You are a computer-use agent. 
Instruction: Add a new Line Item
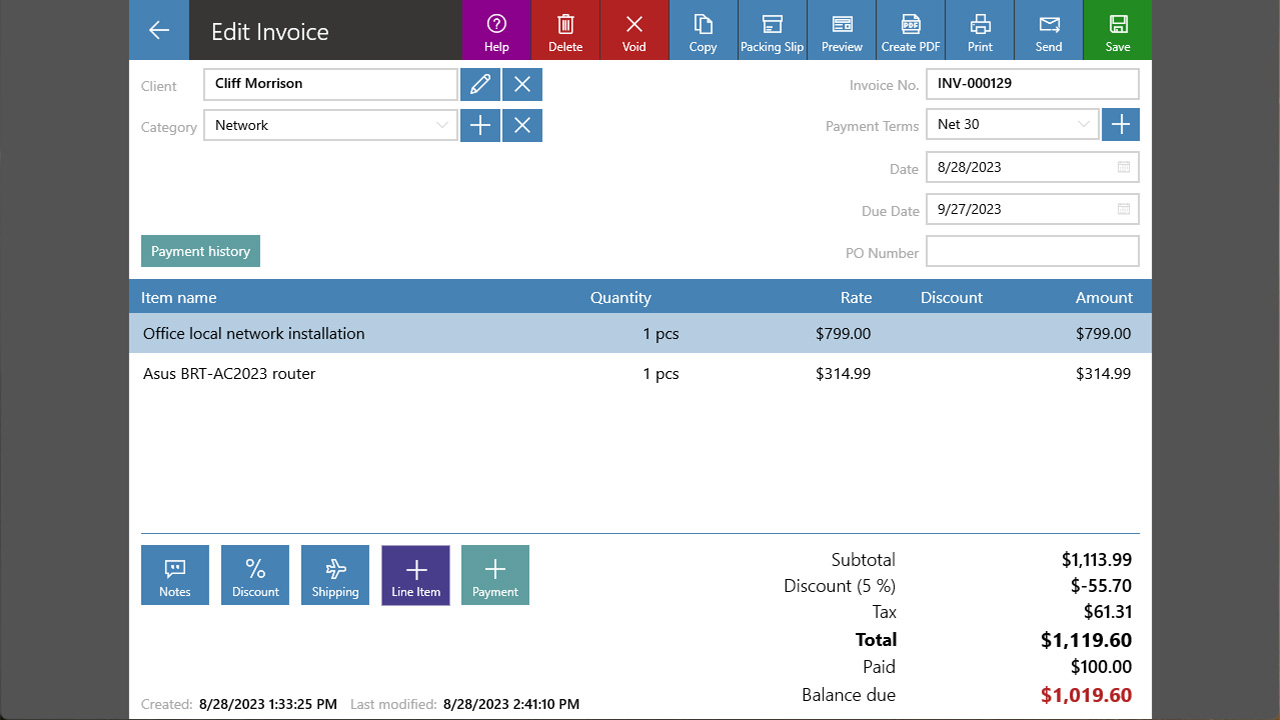tap(415, 575)
